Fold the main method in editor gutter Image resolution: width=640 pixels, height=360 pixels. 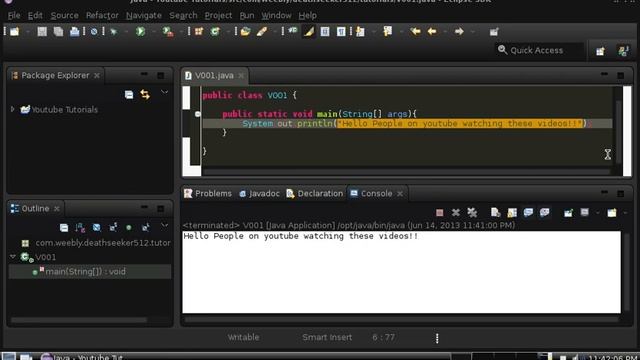[198, 114]
